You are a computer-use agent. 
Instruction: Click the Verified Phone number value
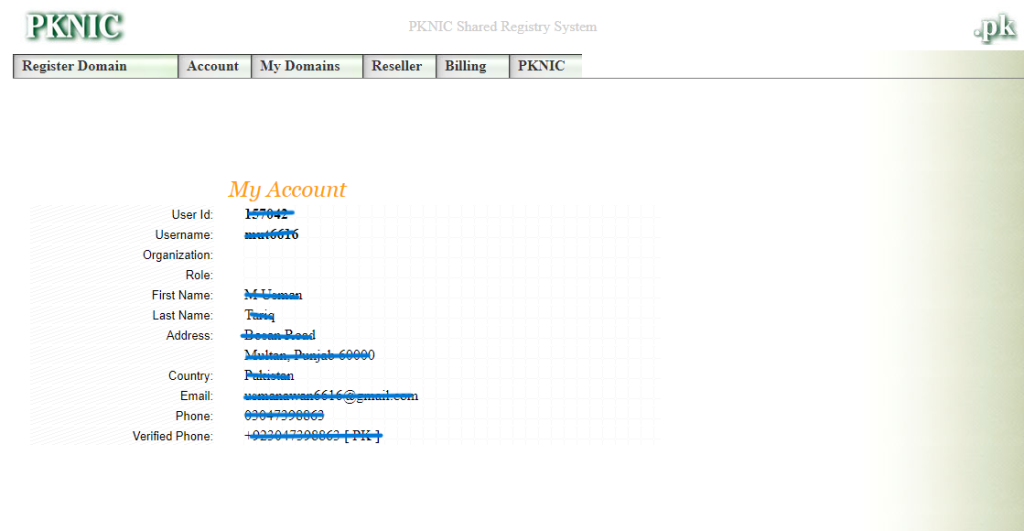(x=313, y=436)
